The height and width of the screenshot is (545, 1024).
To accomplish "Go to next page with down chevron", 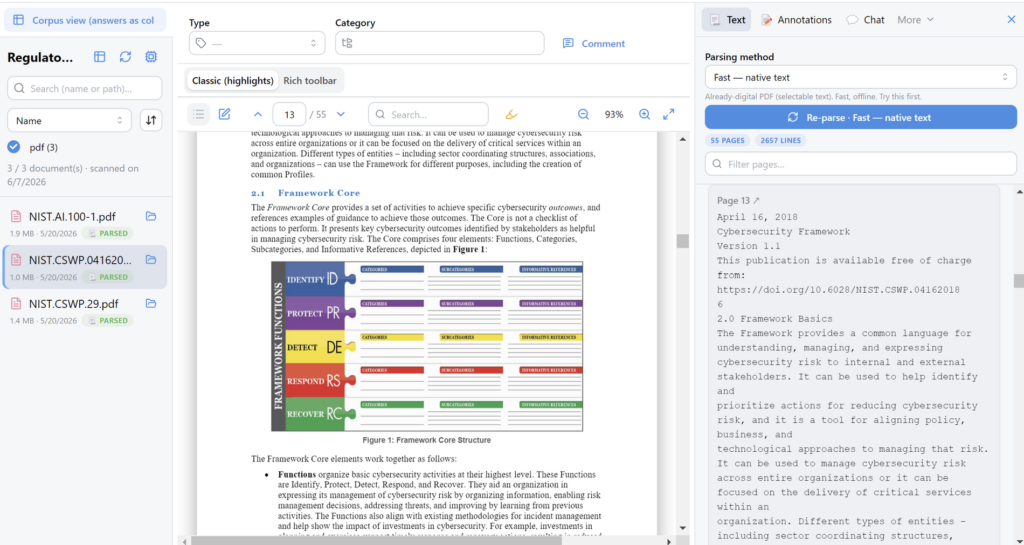I will click(x=341, y=114).
